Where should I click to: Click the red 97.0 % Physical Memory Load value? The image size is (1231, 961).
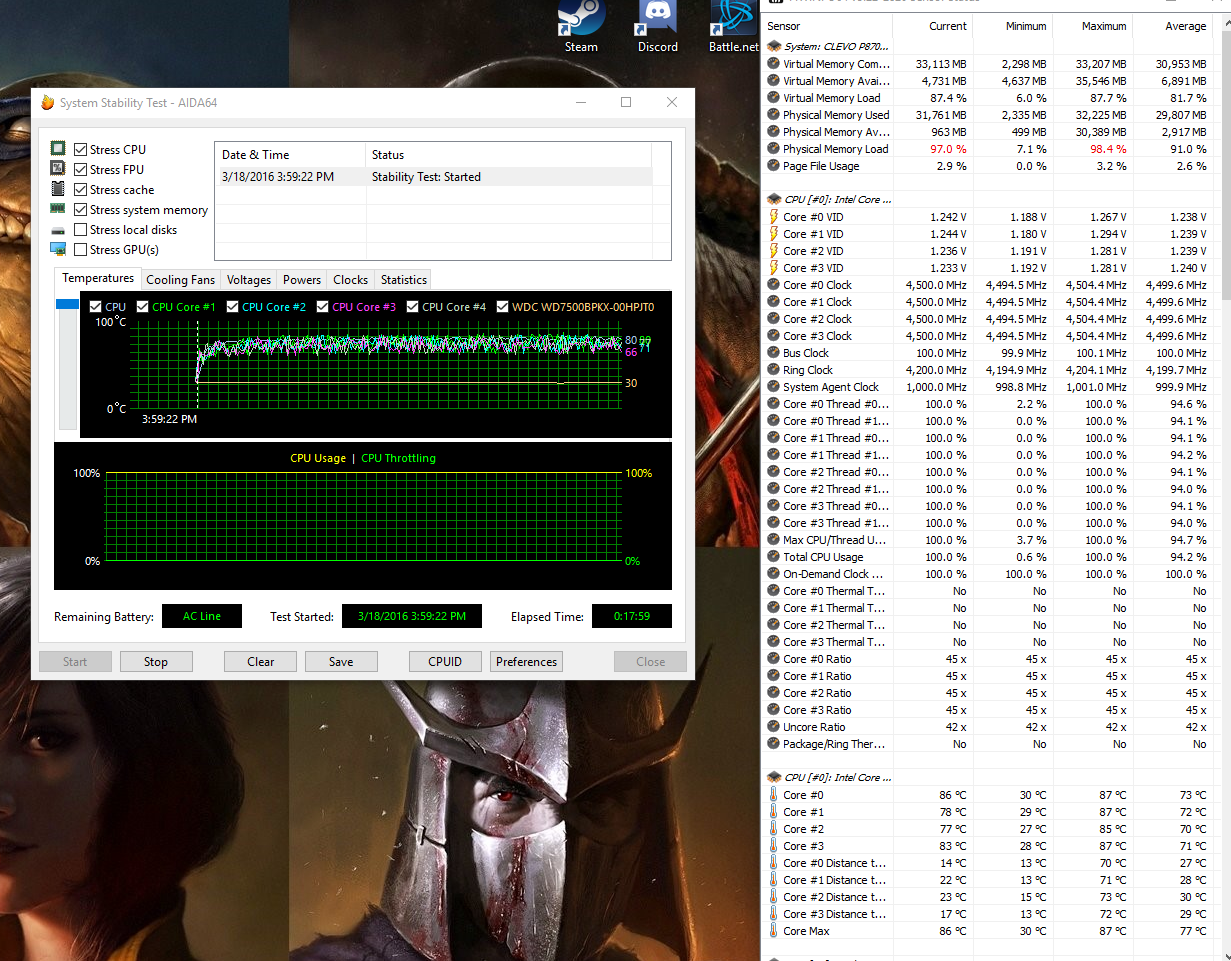[946, 149]
